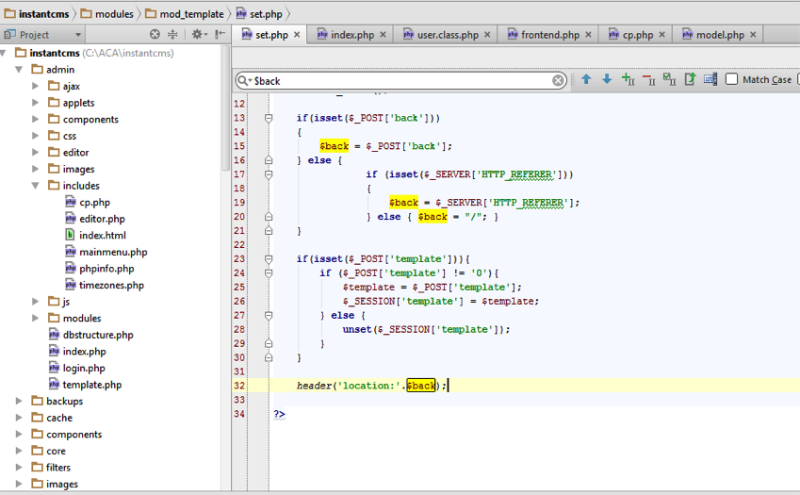Click scroll from source icon in Project panel

[154, 34]
